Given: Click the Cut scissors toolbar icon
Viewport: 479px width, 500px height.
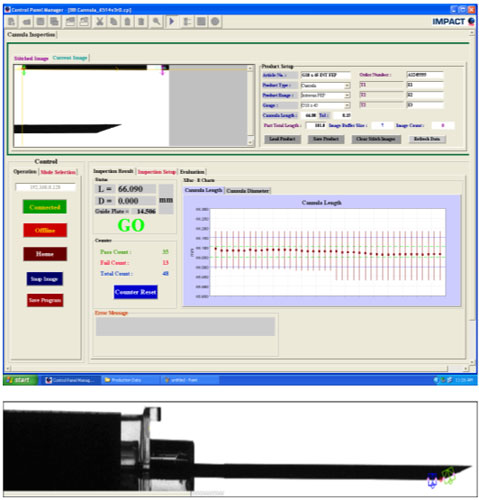Looking at the screenshot, I should [99, 22].
